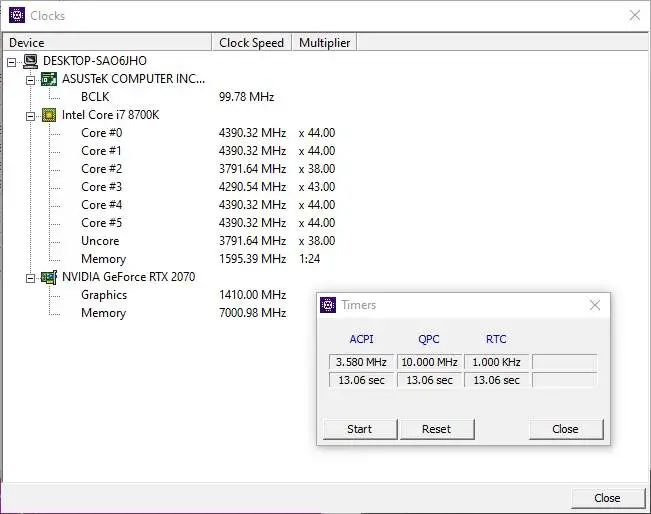The height and width of the screenshot is (514, 651).
Task: Click the 3.580 MHz ACPI frequency field
Action: pos(361,362)
